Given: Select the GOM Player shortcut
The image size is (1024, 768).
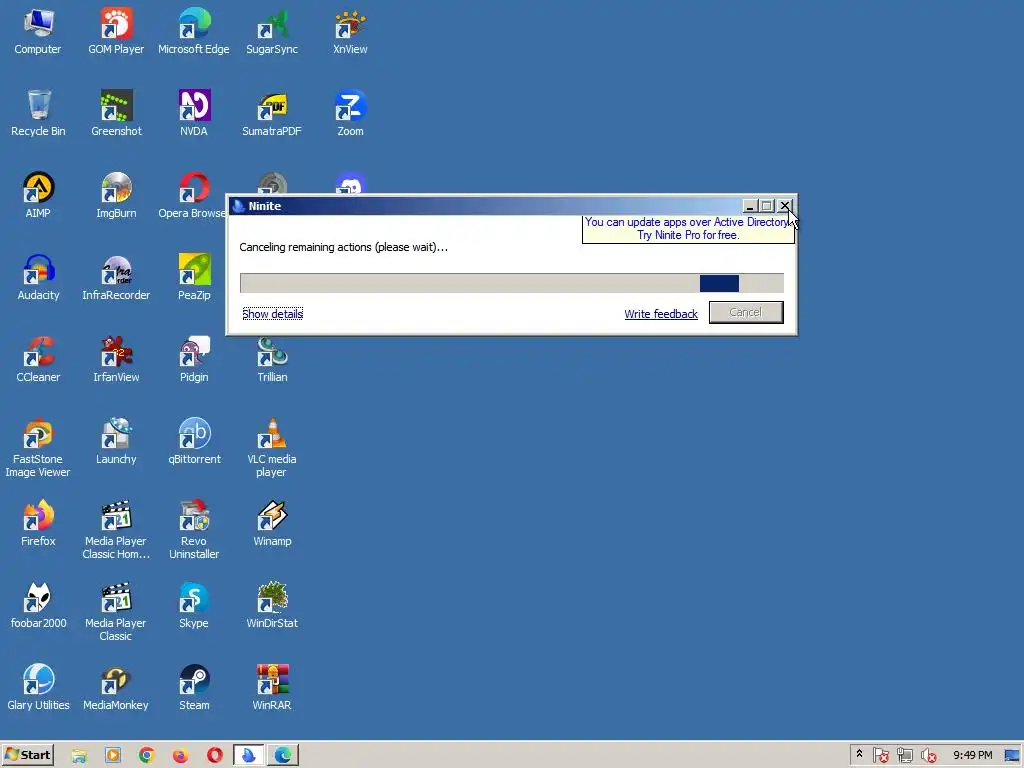Looking at the screenshot, I should click(116, 31).
